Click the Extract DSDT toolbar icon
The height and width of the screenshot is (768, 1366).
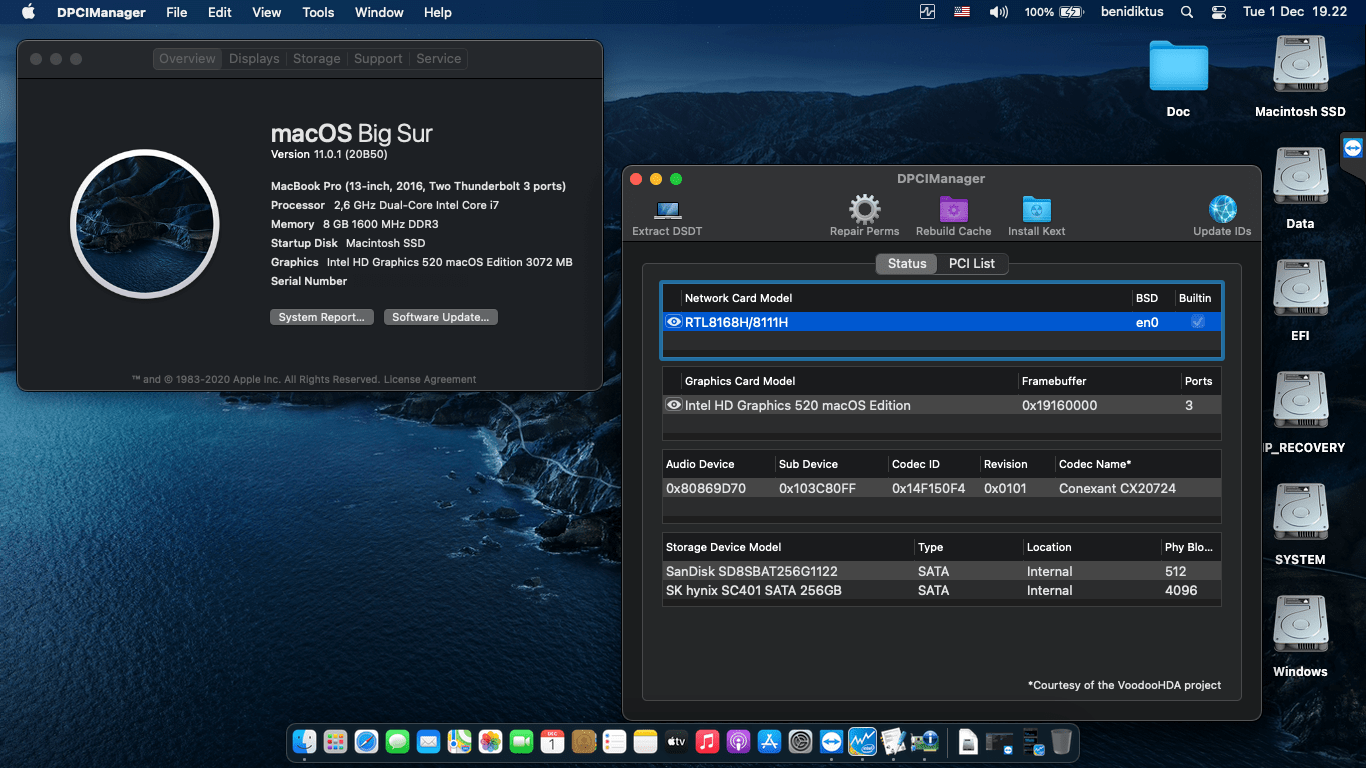click(x=667, y=210)
